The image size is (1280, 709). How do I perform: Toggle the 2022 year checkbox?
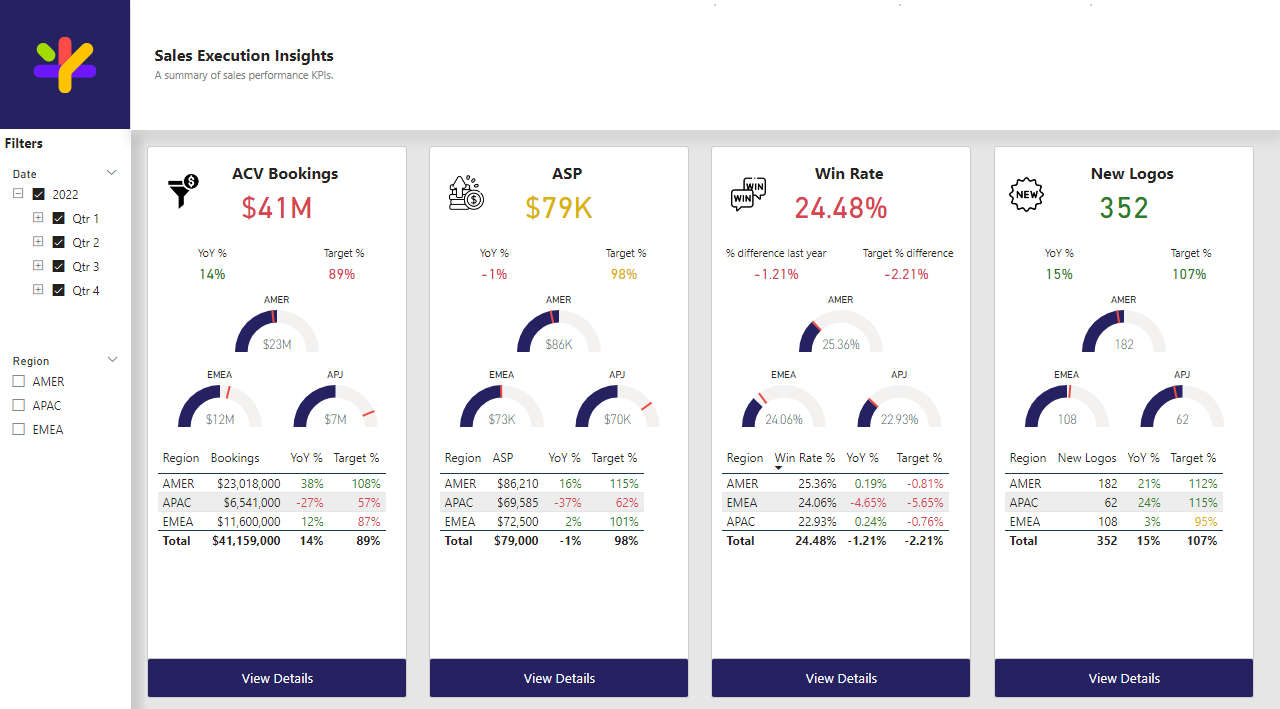[39, 194]
